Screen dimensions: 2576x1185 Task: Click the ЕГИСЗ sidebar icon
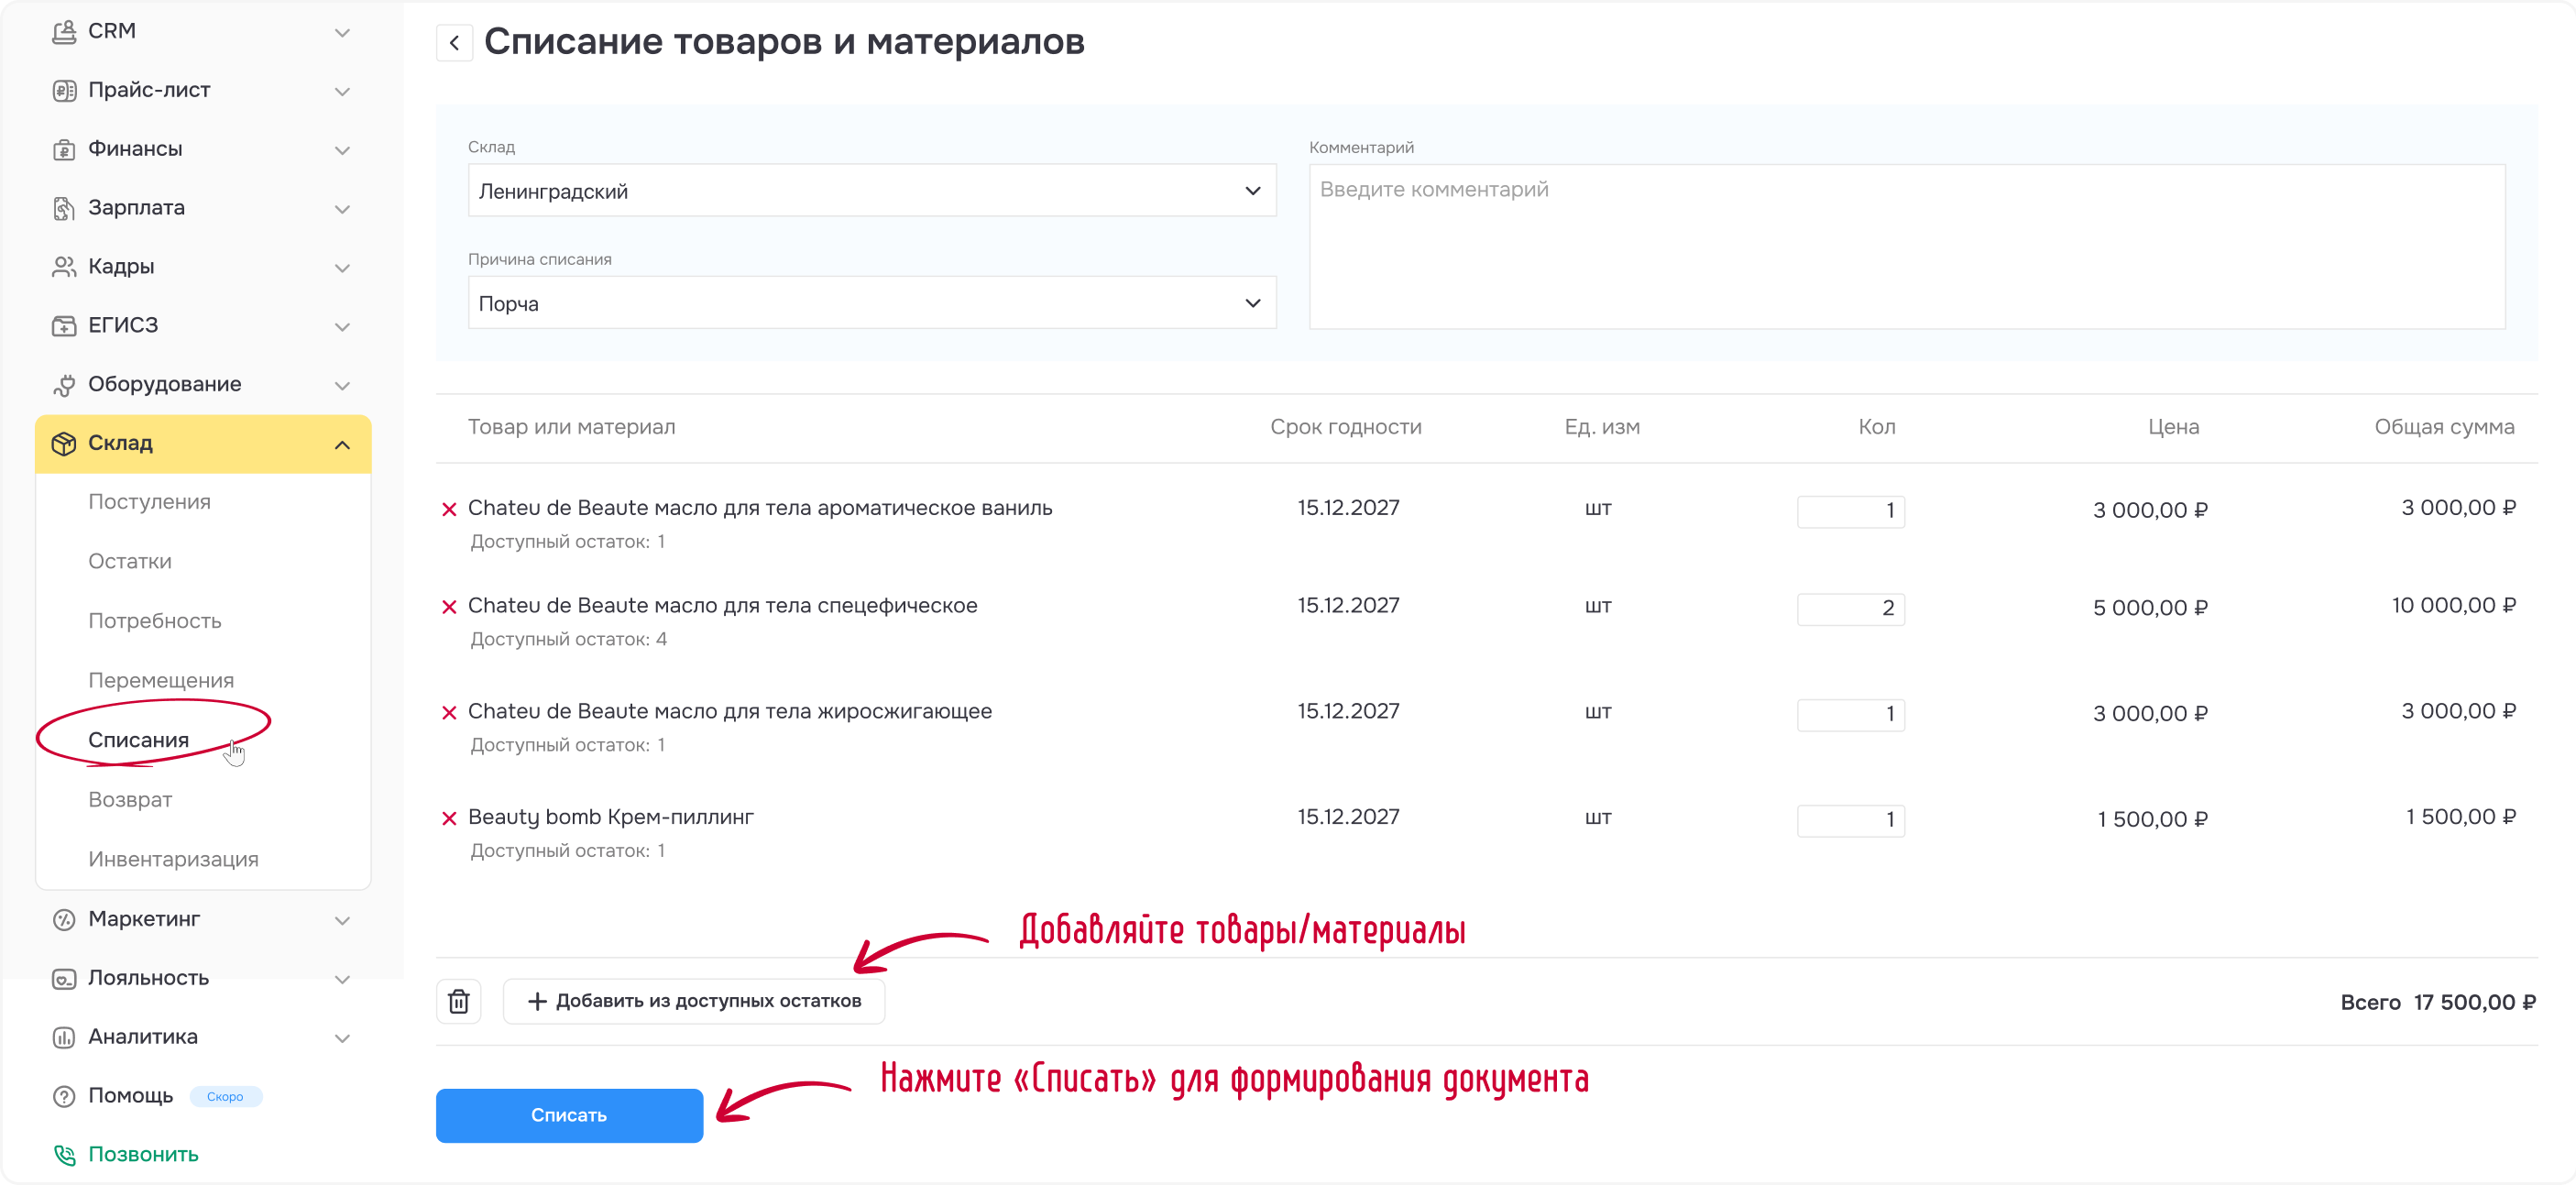(64, 326)
